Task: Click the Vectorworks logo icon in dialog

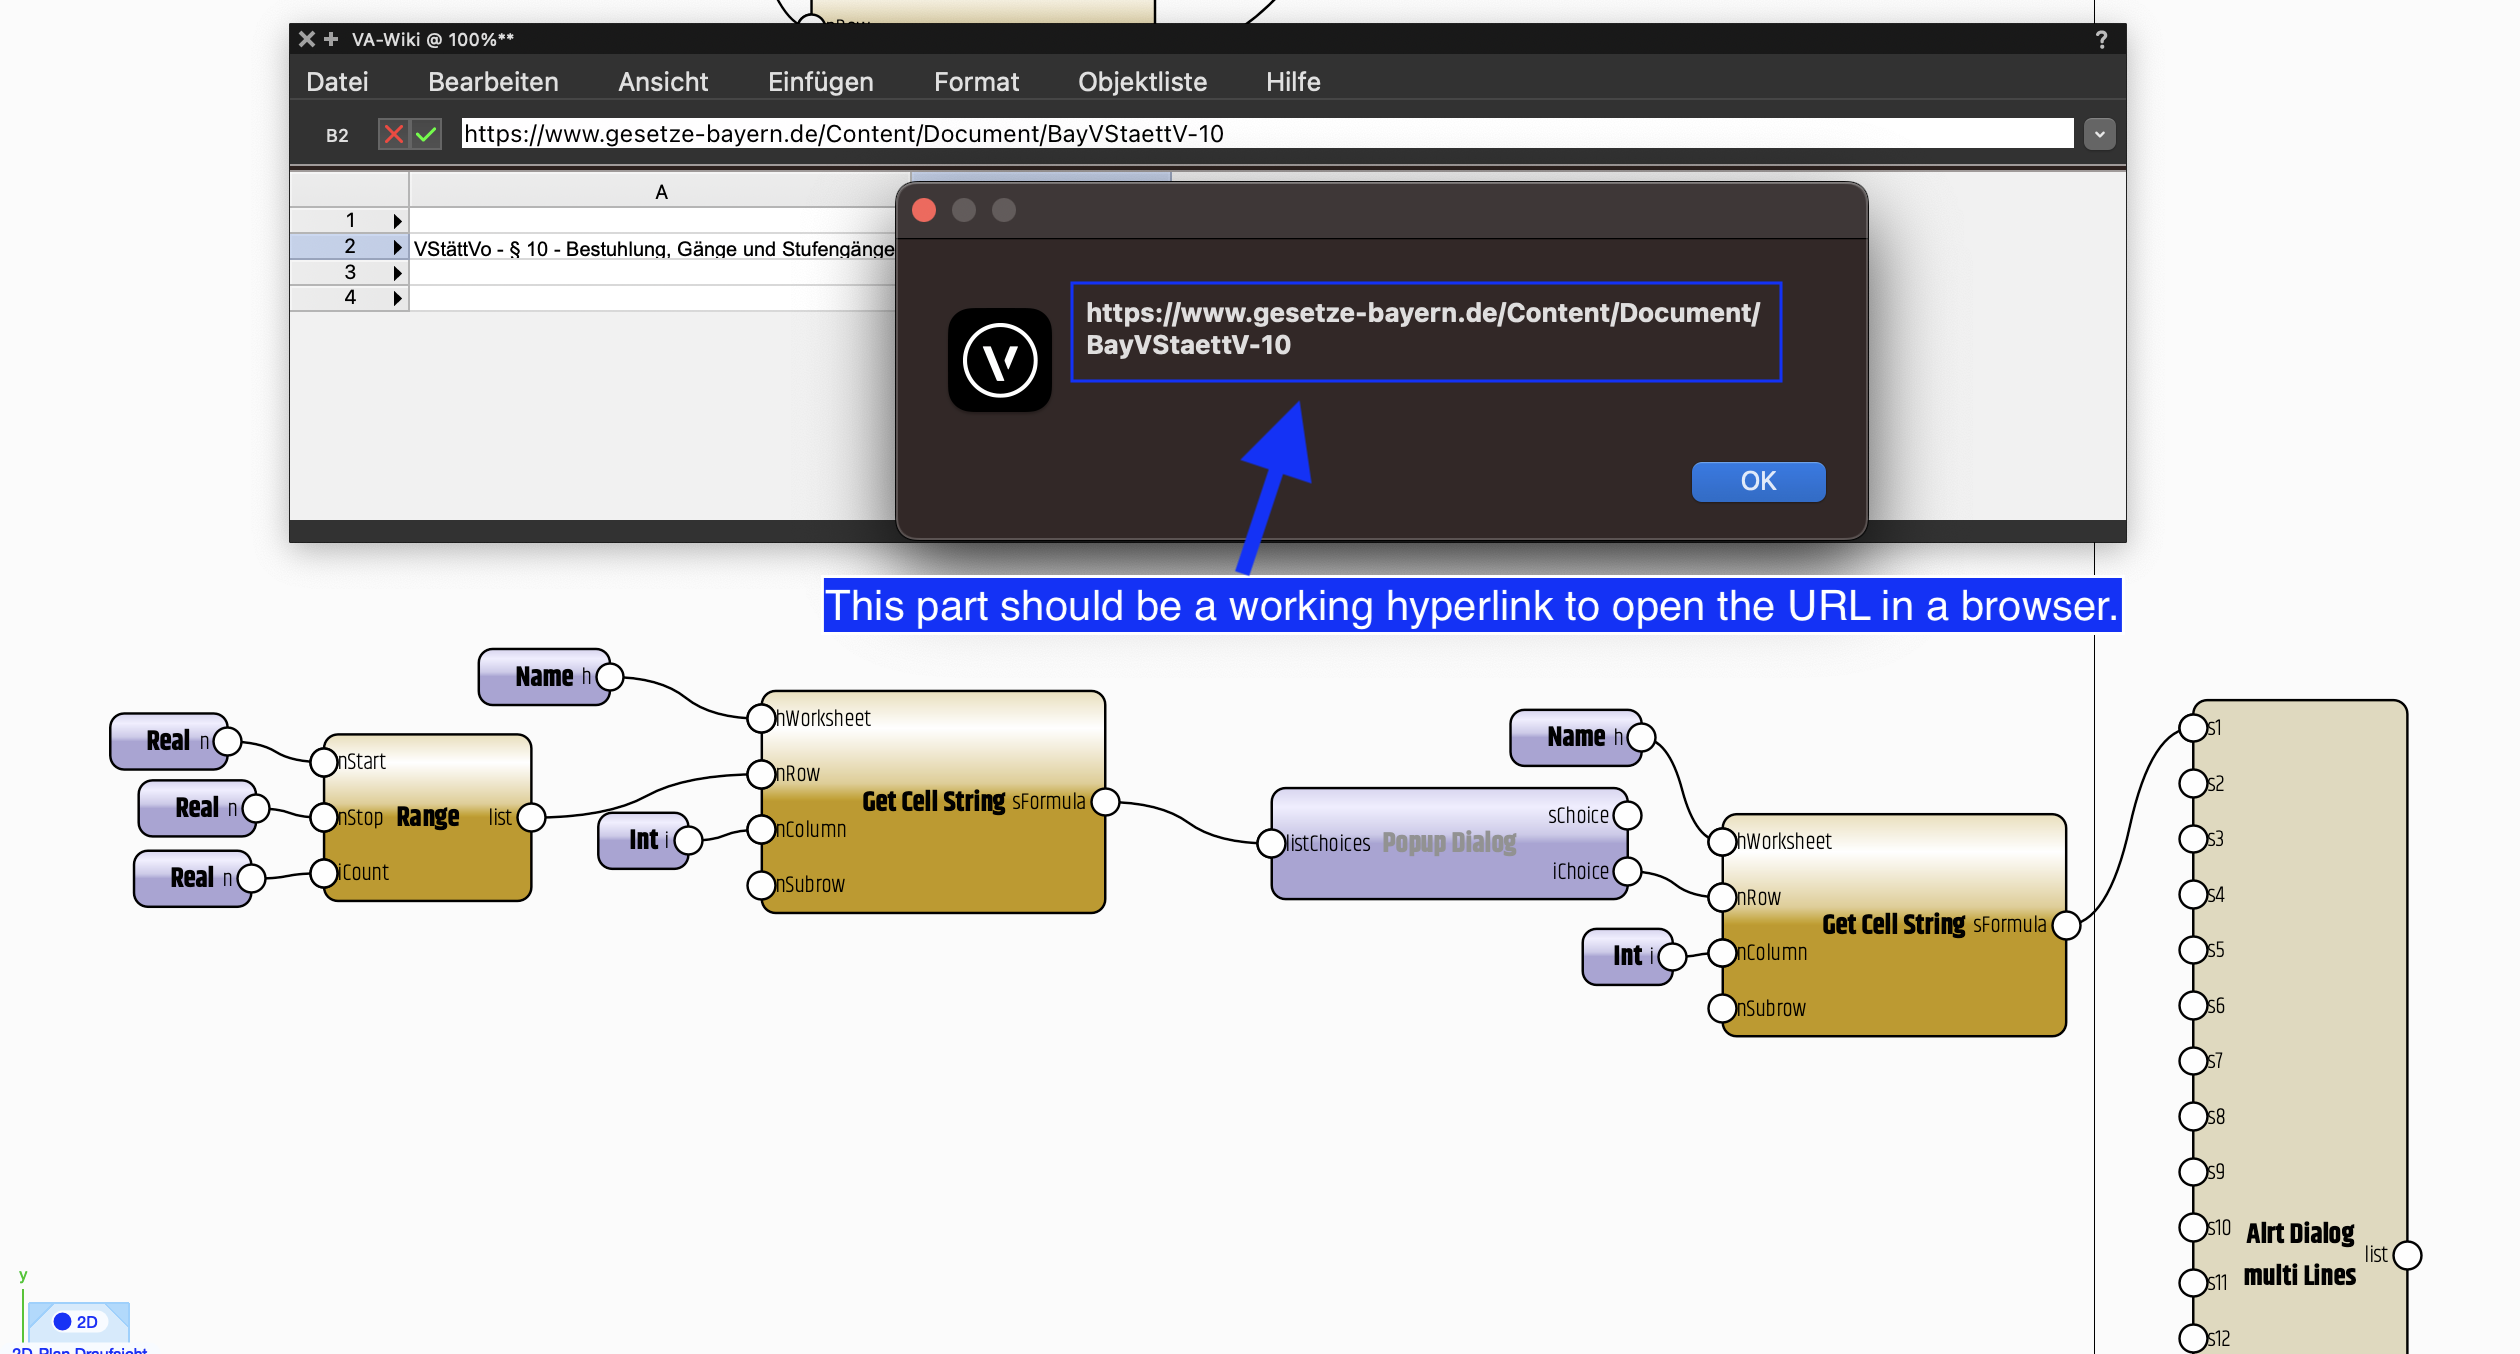Action: (x=999, y=360)
